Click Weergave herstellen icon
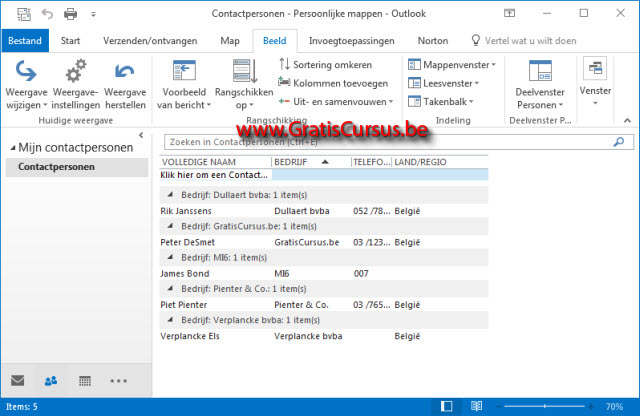The width and height of the screenshot is (640, 416). 124,71
